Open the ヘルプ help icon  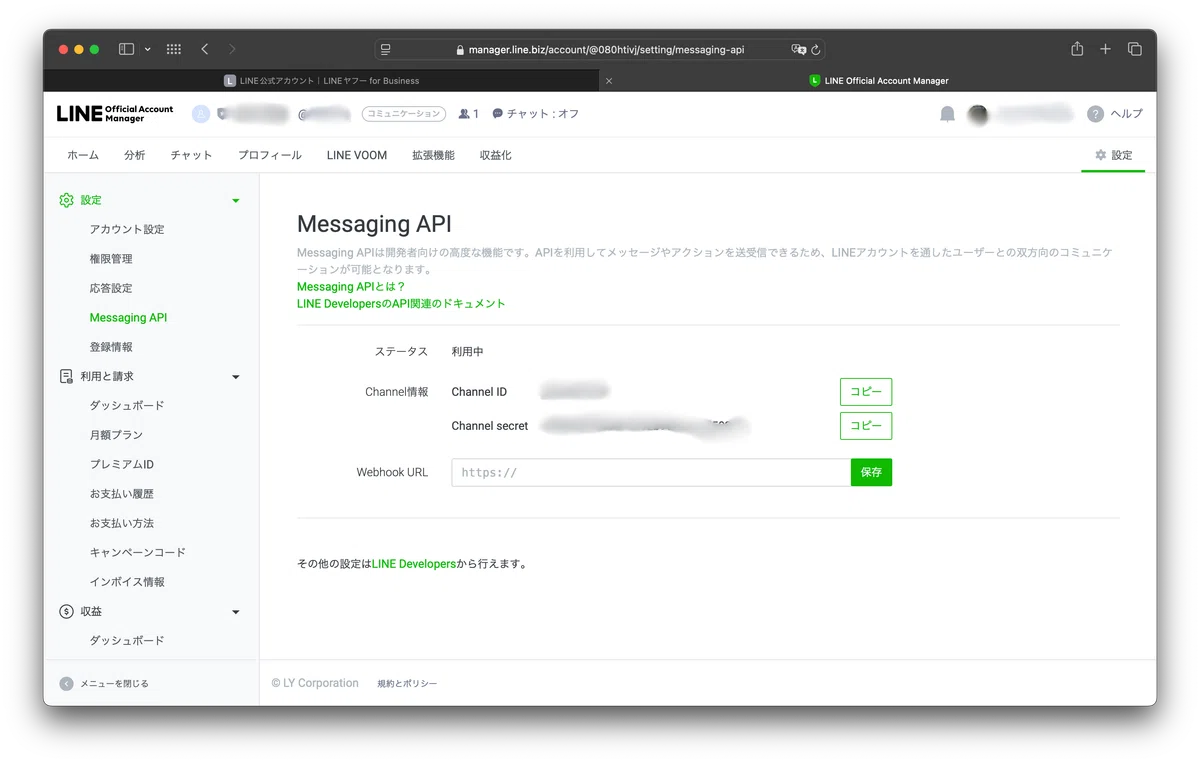1095,114
